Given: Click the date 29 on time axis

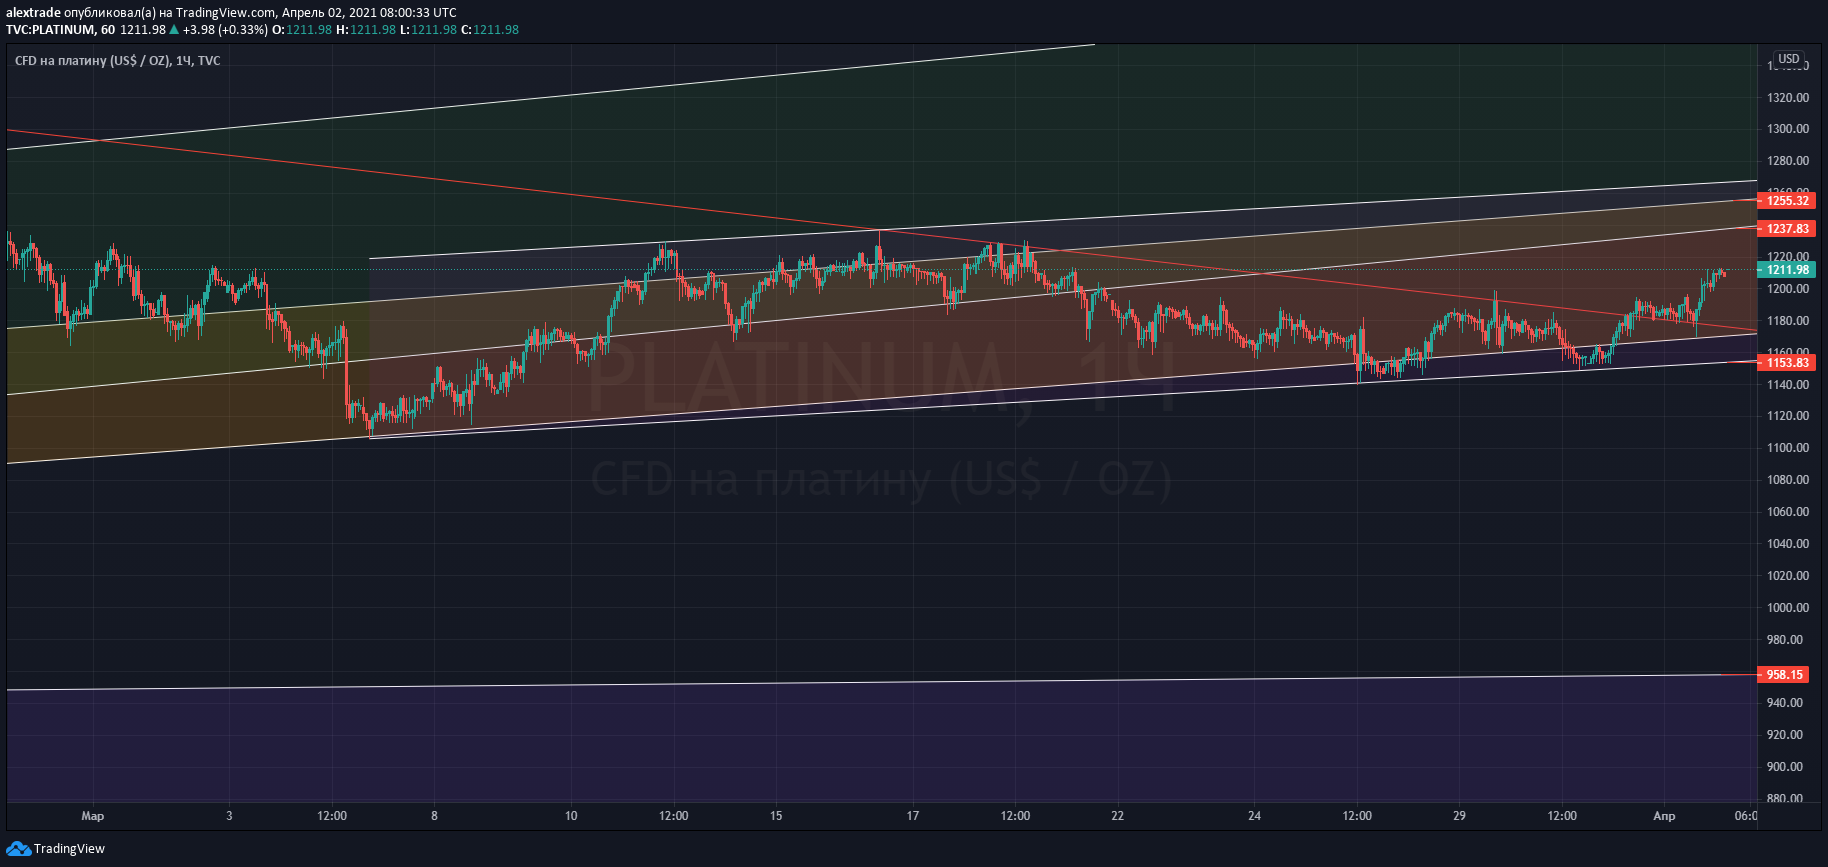Looking at the screenshot, I should (x=1460, y=816).
